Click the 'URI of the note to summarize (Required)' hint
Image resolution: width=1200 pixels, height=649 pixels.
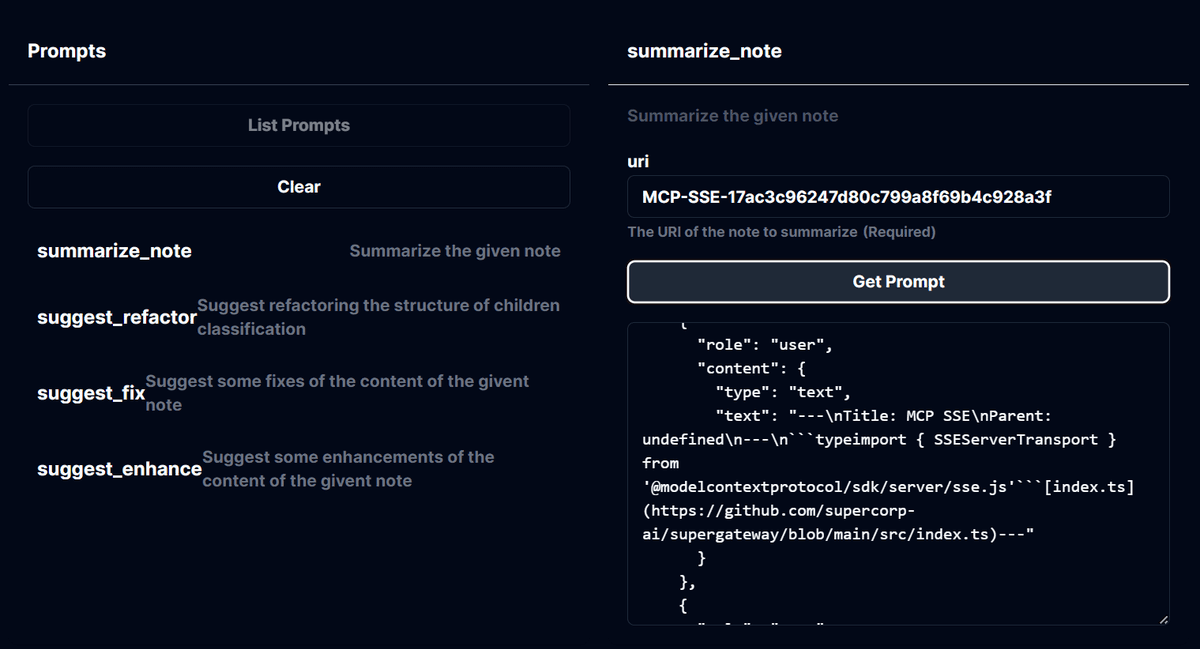coord(781,232)
